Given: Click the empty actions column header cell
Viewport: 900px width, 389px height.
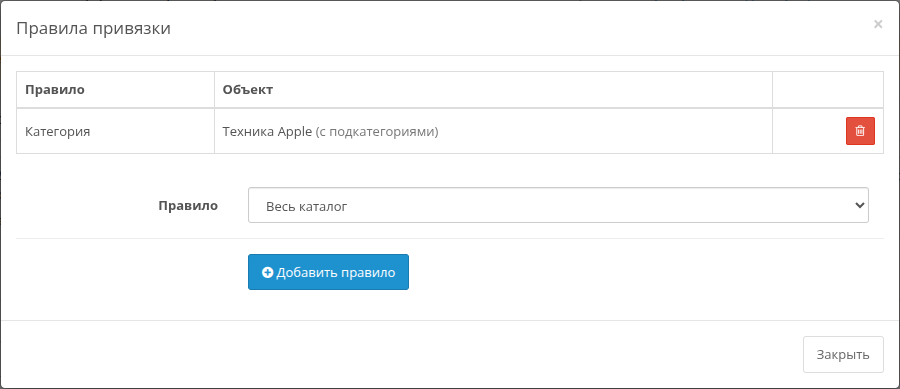Looking at the screenshot, I should point(828,90).
